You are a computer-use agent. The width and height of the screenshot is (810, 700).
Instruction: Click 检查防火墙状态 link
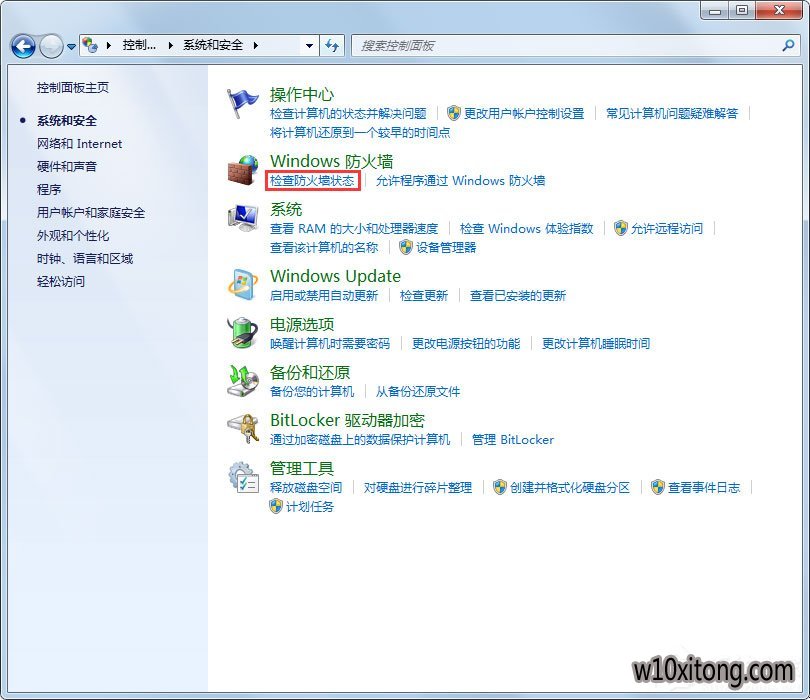coord(312,180)
